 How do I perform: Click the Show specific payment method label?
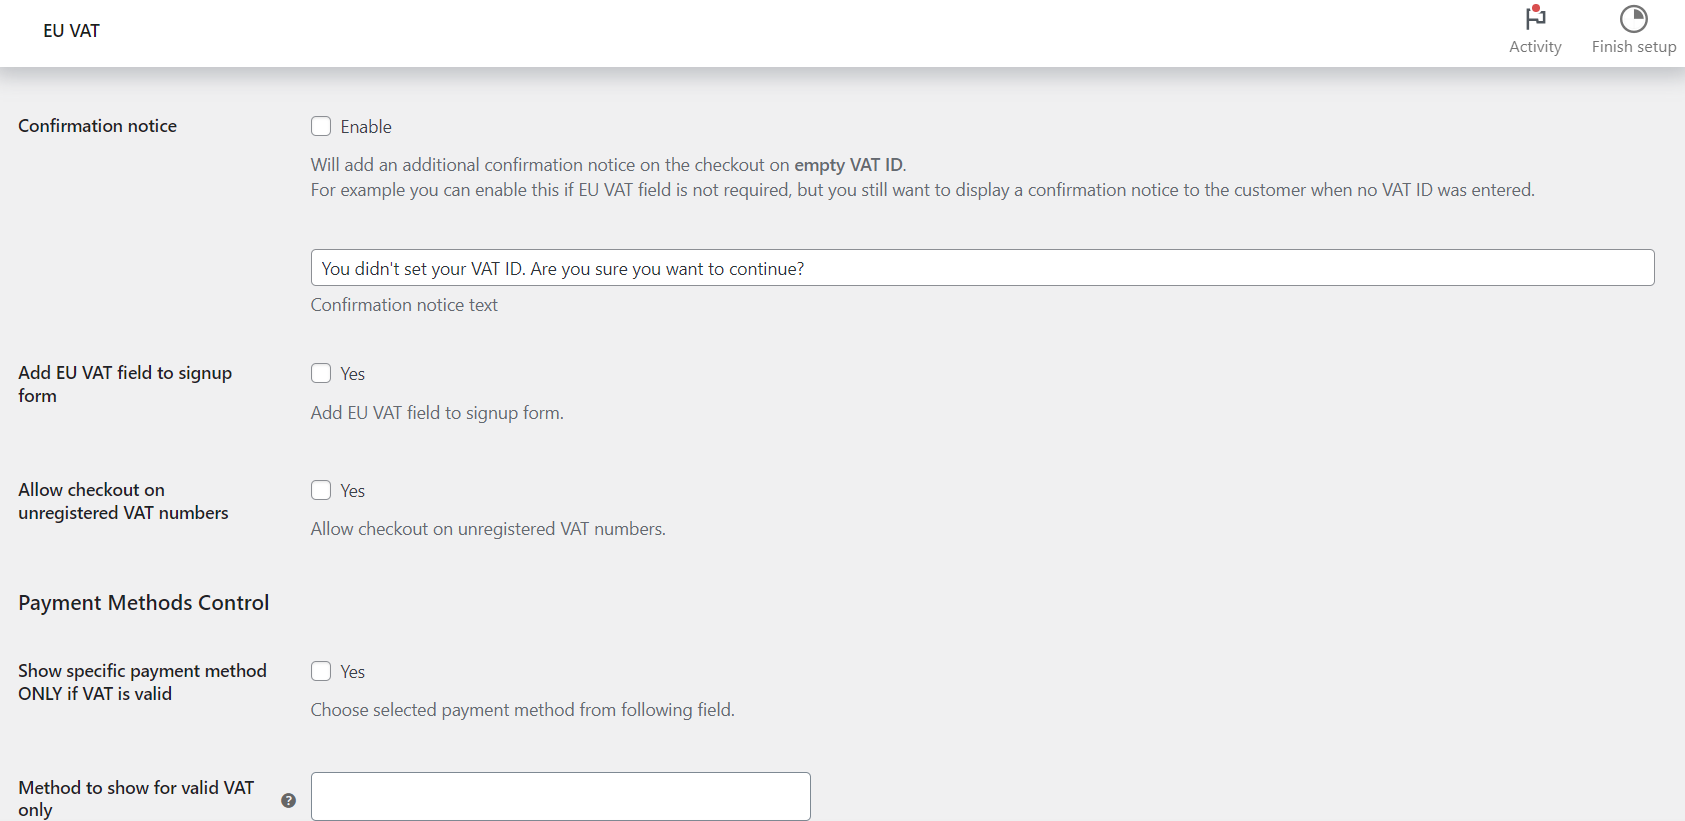click(x=142, y=681)
